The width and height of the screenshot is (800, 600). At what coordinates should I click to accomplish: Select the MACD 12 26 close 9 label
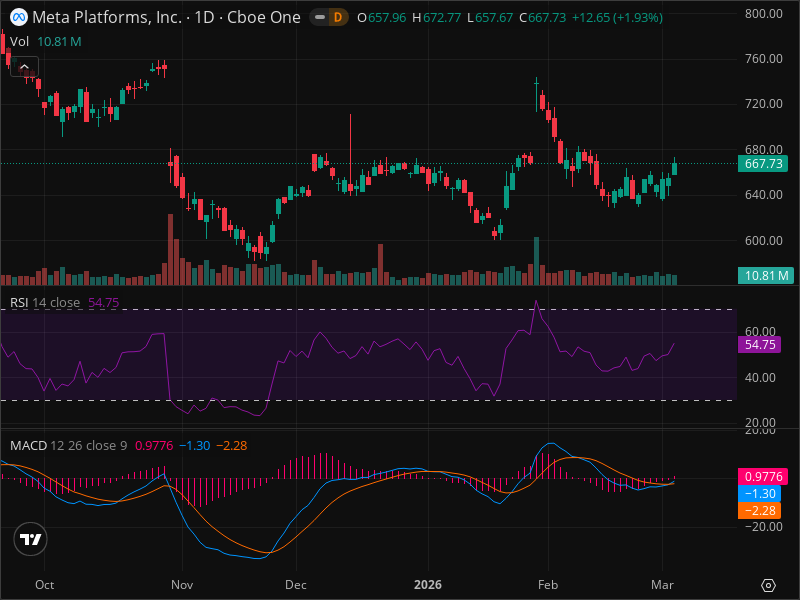[68, 445]
